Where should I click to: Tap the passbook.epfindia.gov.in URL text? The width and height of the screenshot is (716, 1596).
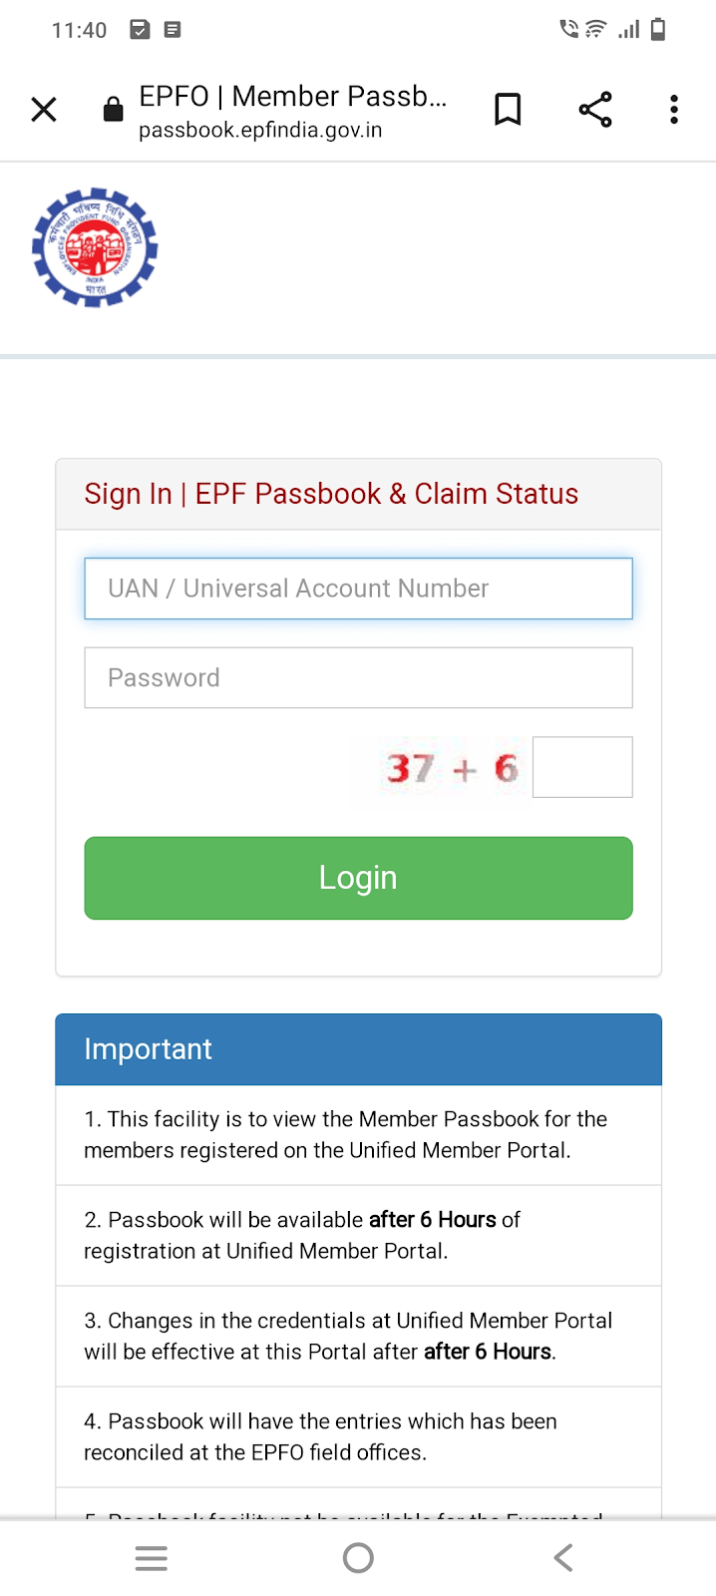click(x=260, y=131)
